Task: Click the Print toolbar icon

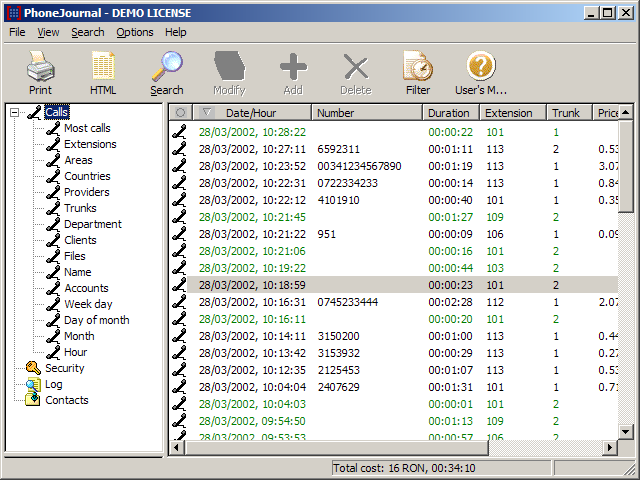Action: coord(40,66)
